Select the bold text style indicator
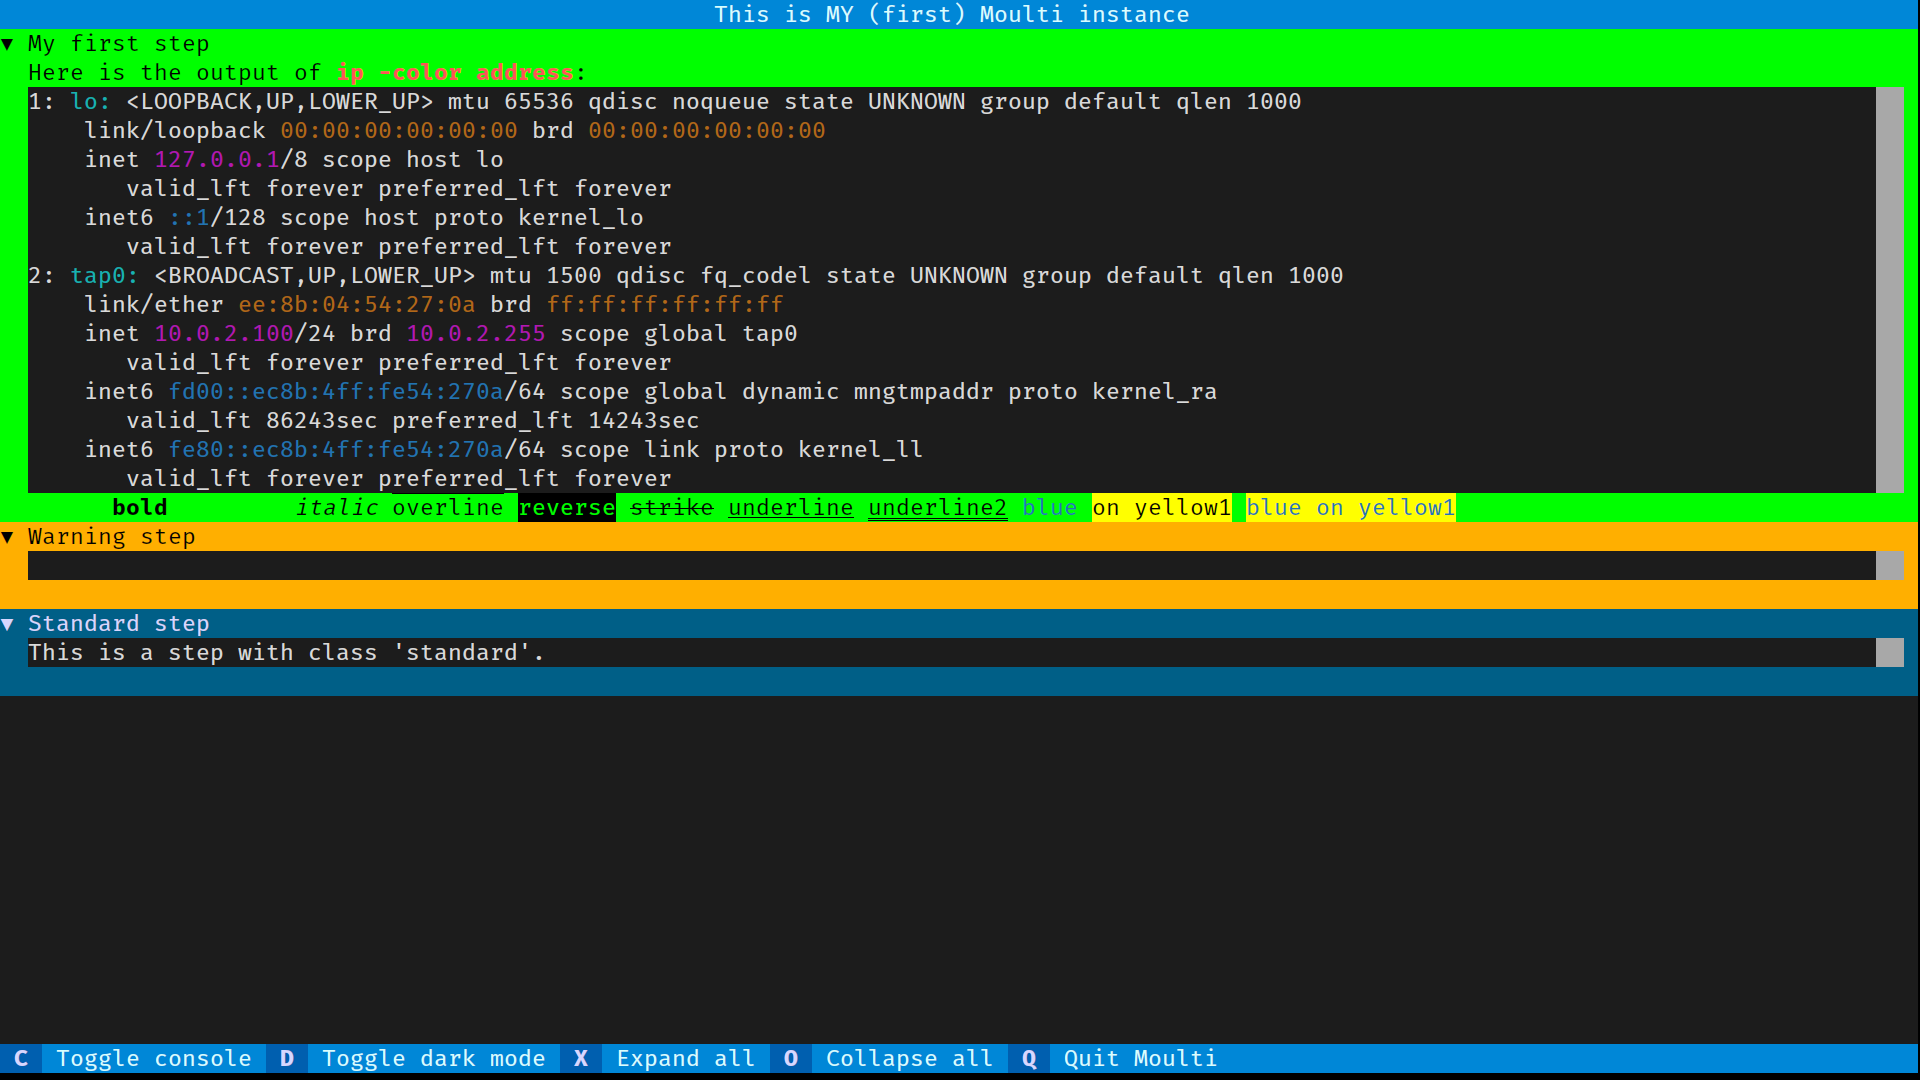The height and width of the screenshot is (1080, 1920). click(140, 508)
